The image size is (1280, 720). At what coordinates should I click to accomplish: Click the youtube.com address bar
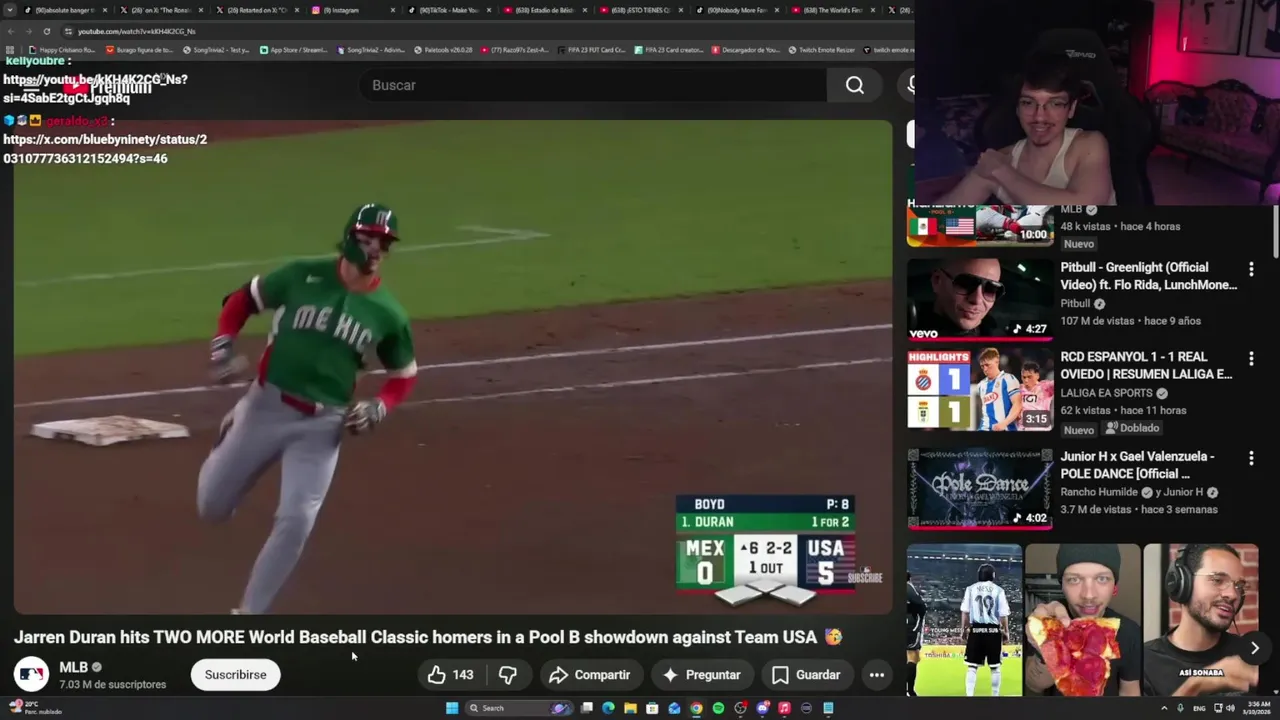(x=480, y=31)
